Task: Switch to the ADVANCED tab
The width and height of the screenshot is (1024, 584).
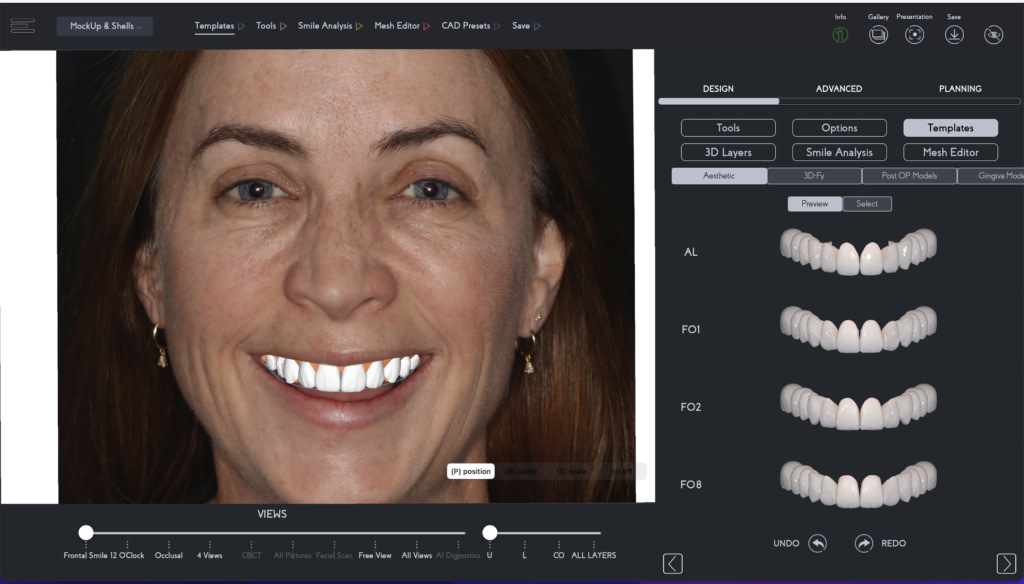Action: pyautogui.click(x=838, y=88)
